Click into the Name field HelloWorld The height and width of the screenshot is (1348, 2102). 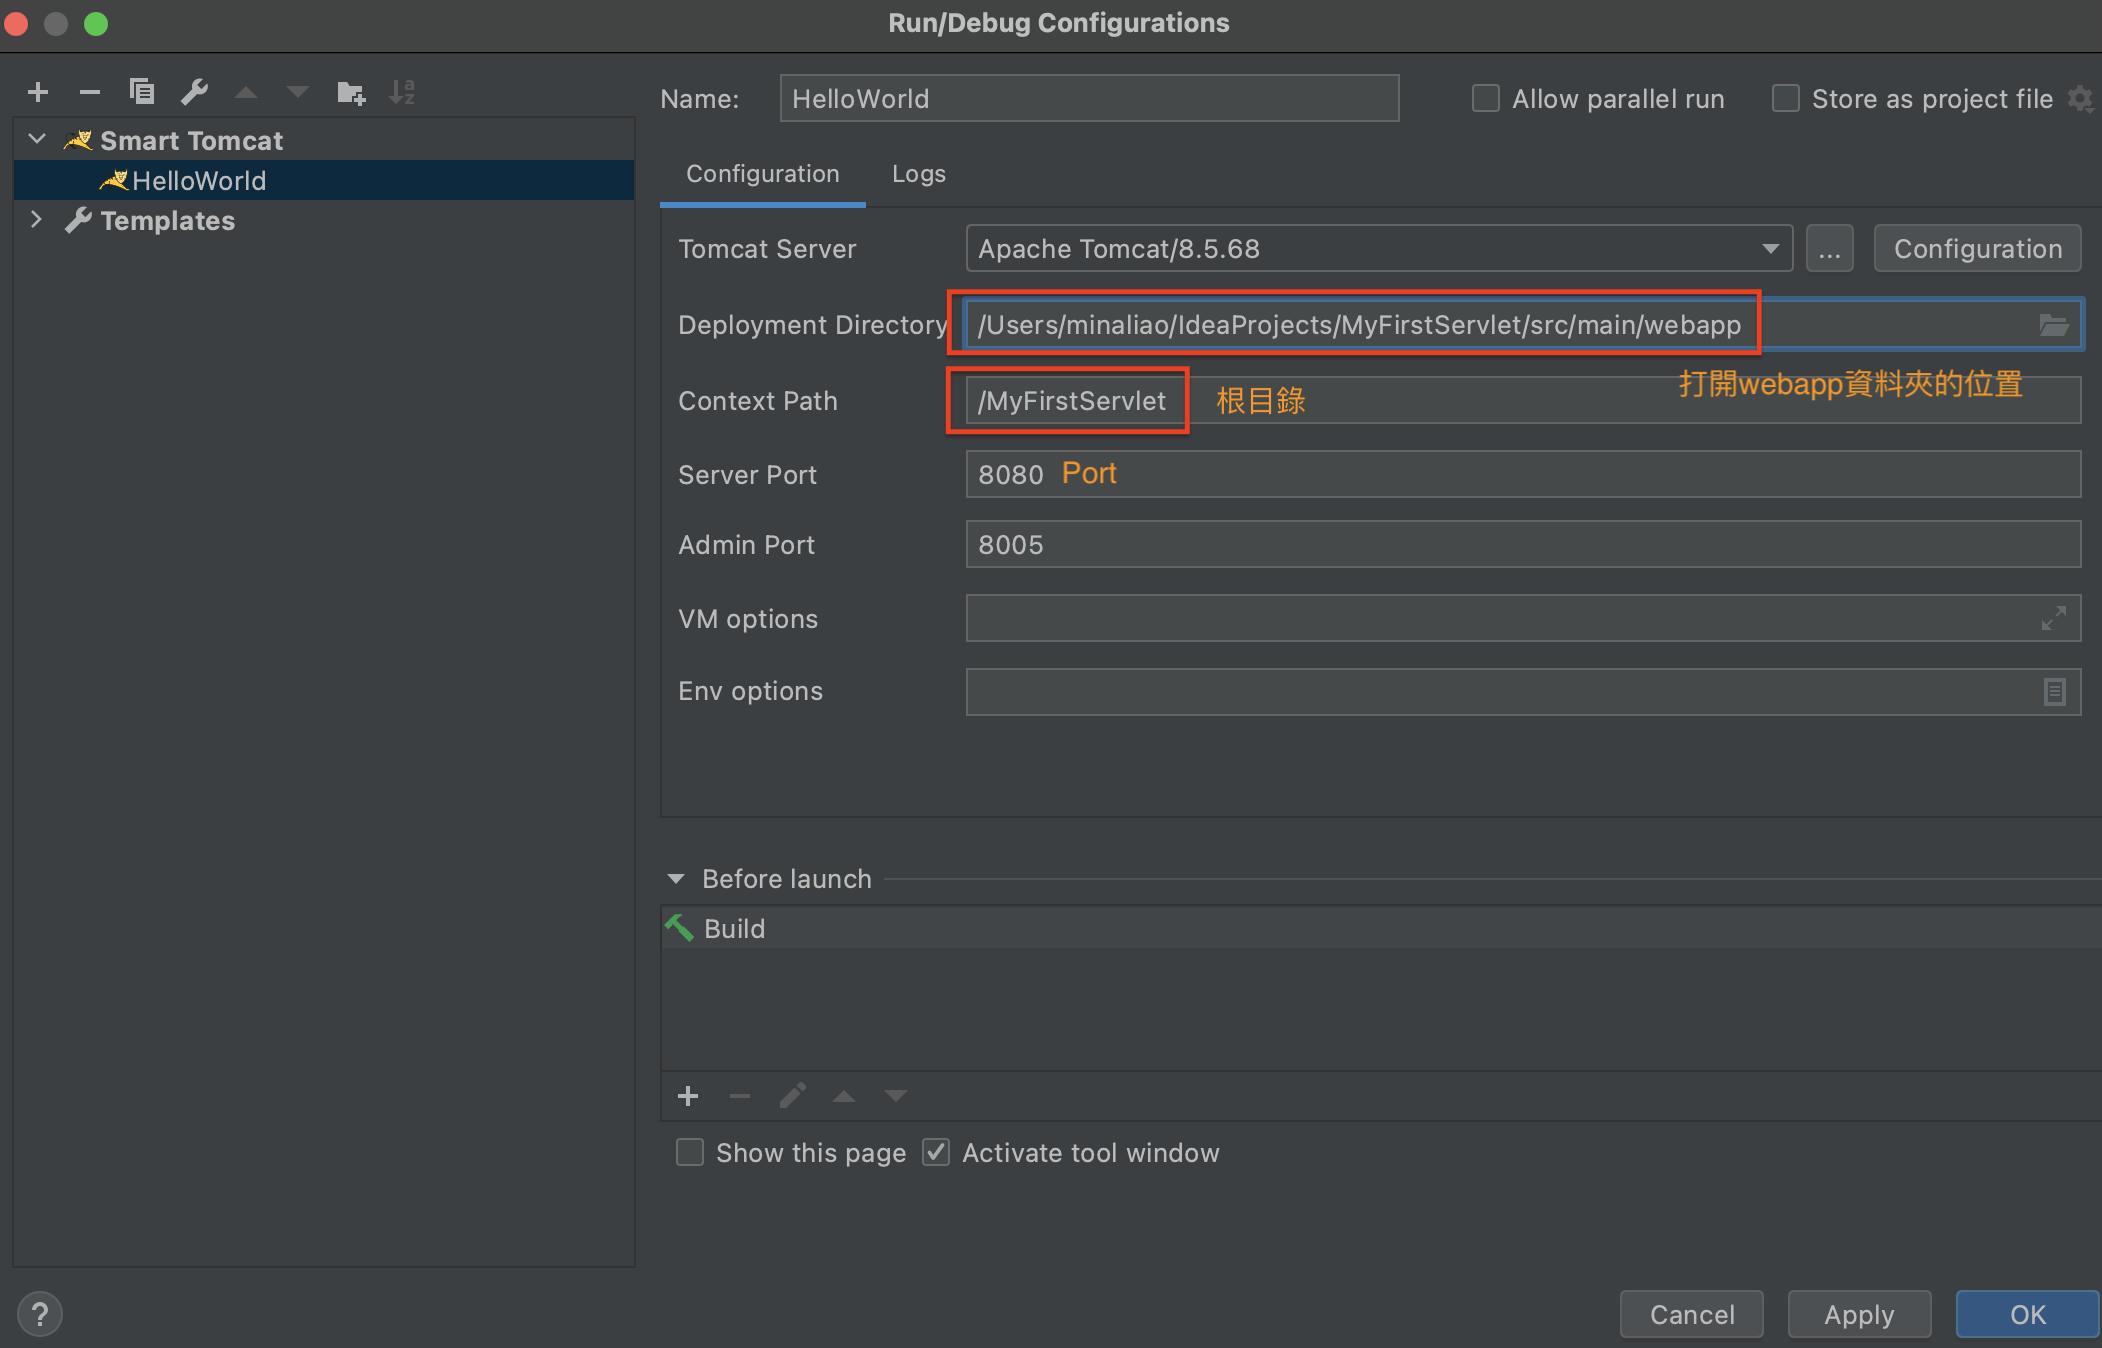pyautogui.click(x=1089, y=98)
